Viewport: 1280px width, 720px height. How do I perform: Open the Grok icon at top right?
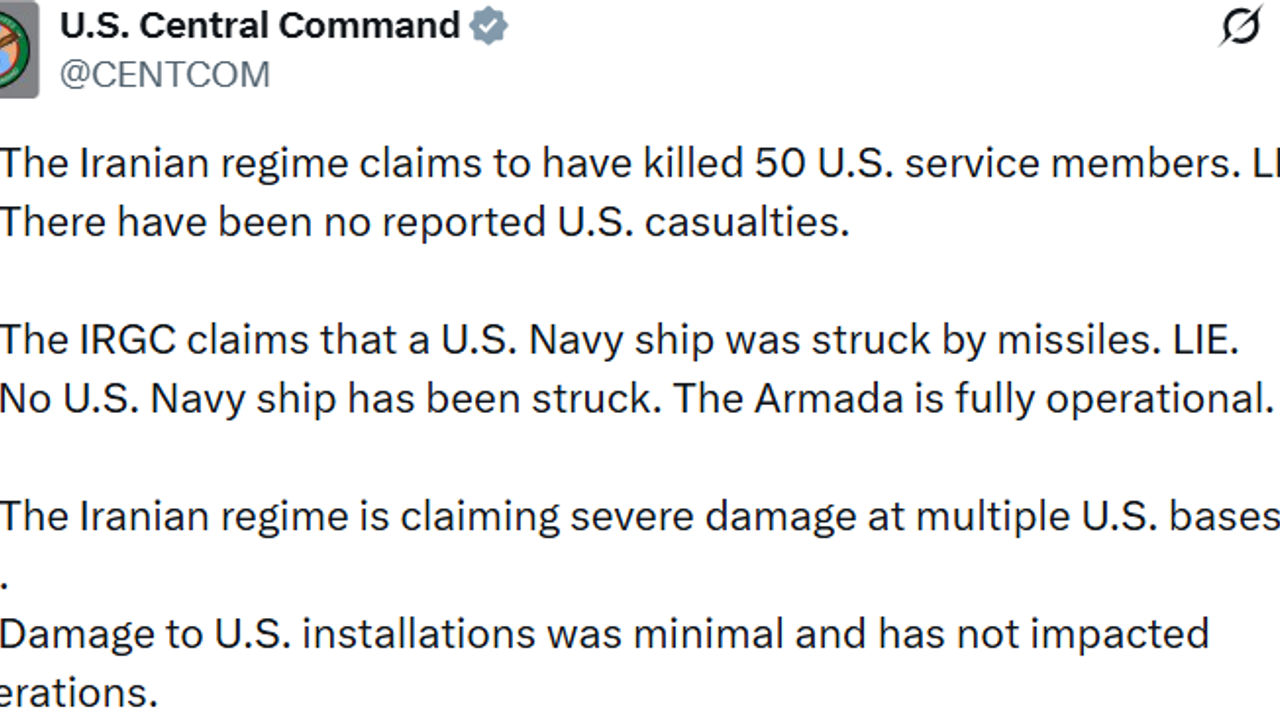[1240, 27]
